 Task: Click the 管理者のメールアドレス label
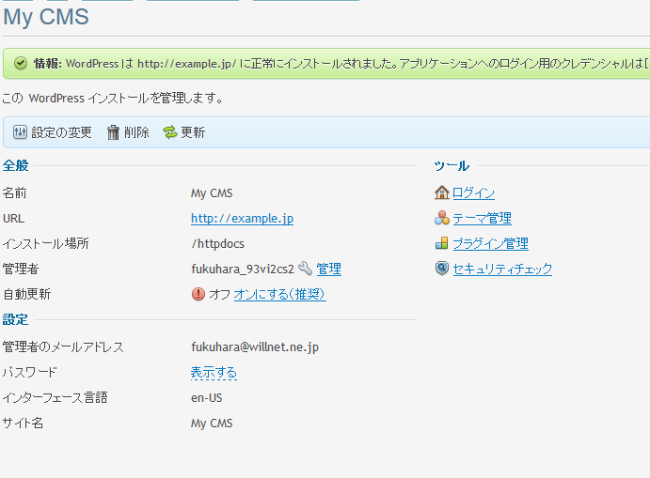tap(63, 347)
